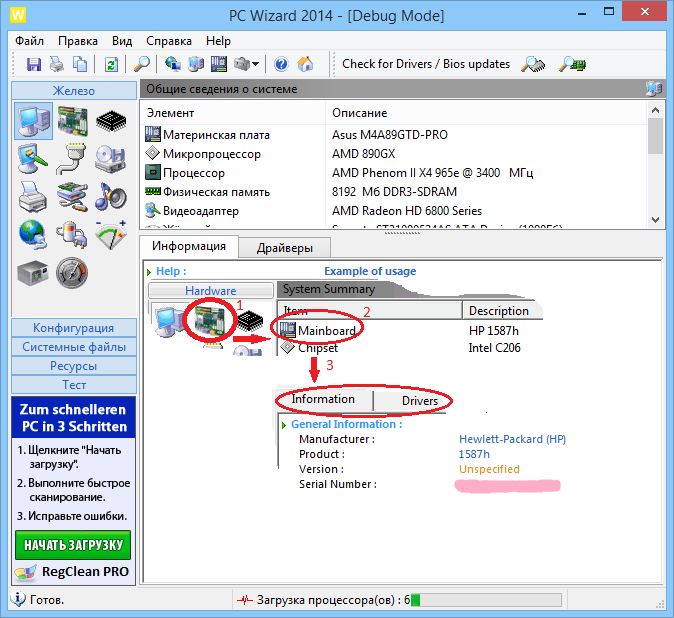Click the AMD Radeon HD 6800 Series value

pos(407,211)
